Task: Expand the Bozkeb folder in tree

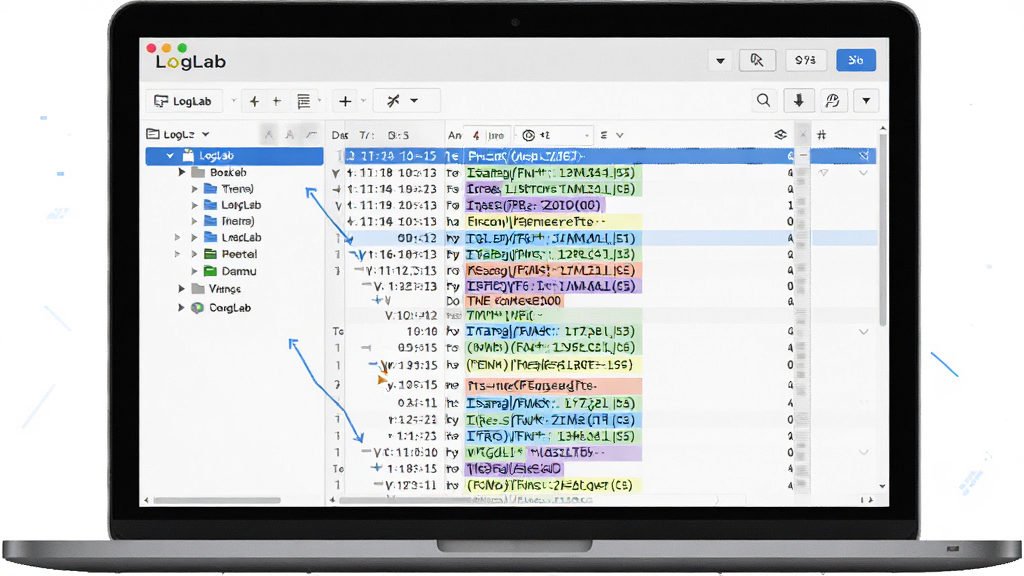Action: (182, 172)
